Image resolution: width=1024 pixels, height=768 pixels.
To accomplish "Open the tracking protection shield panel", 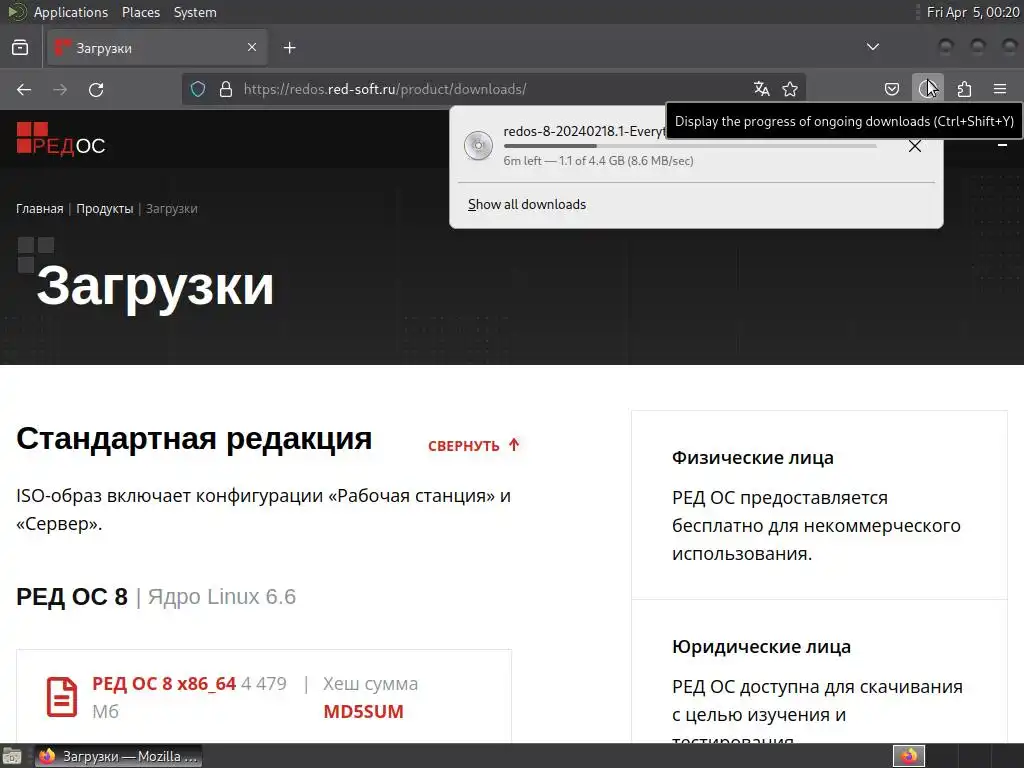I will point(198,89).
